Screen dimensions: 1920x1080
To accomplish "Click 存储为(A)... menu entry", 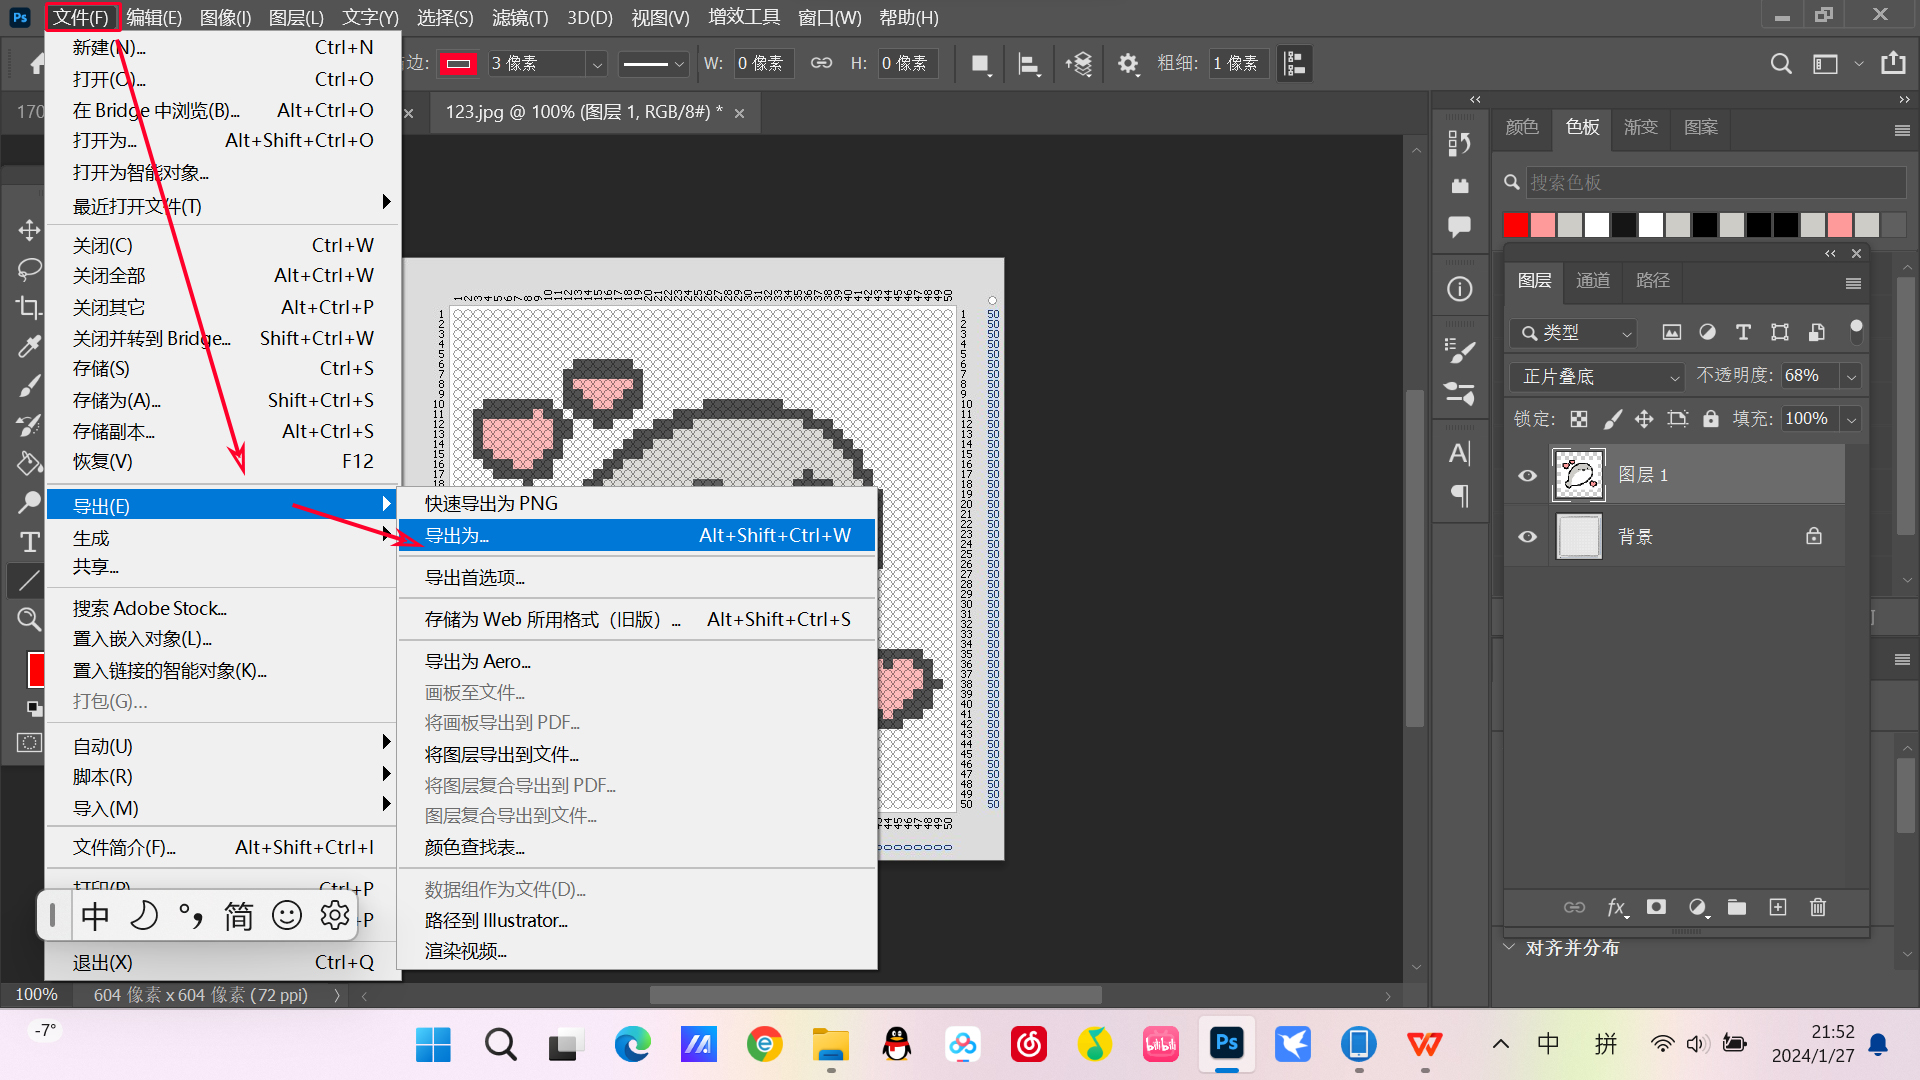I will tap(223, 400).
